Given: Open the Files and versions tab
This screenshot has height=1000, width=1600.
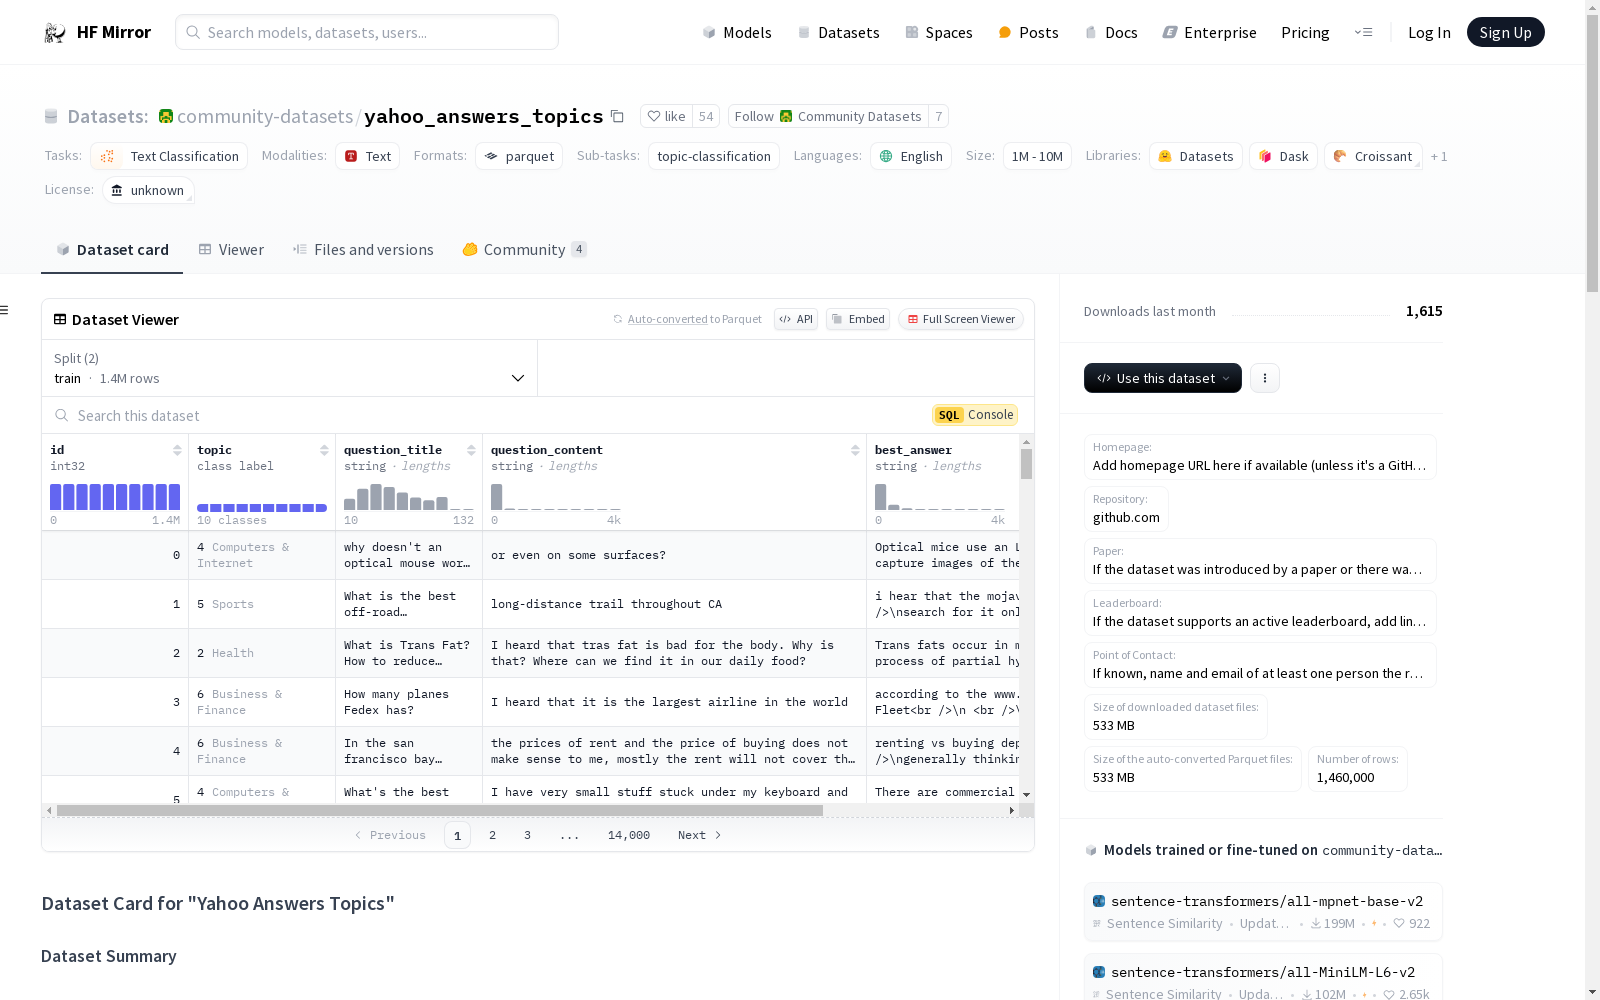Looking at the screenshot, I should click(x=363, y=250).
